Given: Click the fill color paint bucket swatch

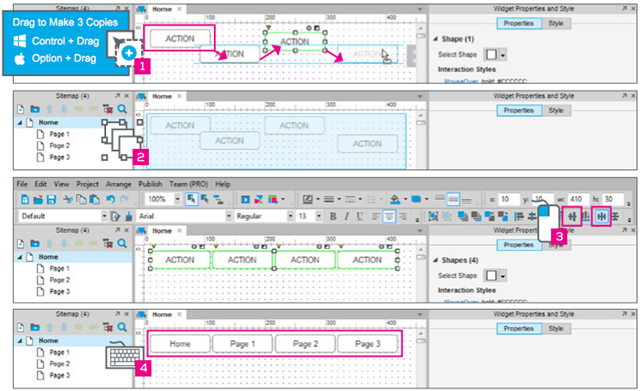Looking at the screenshot, I should click(x=395, y=199).
